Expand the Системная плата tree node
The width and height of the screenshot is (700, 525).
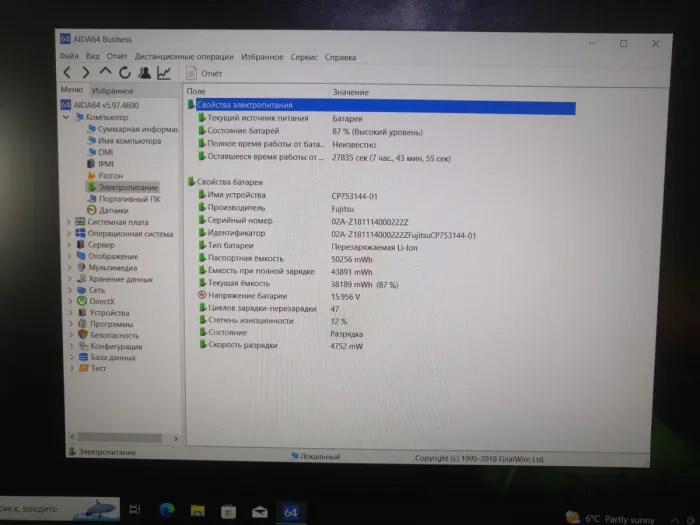tap(69, 222)
